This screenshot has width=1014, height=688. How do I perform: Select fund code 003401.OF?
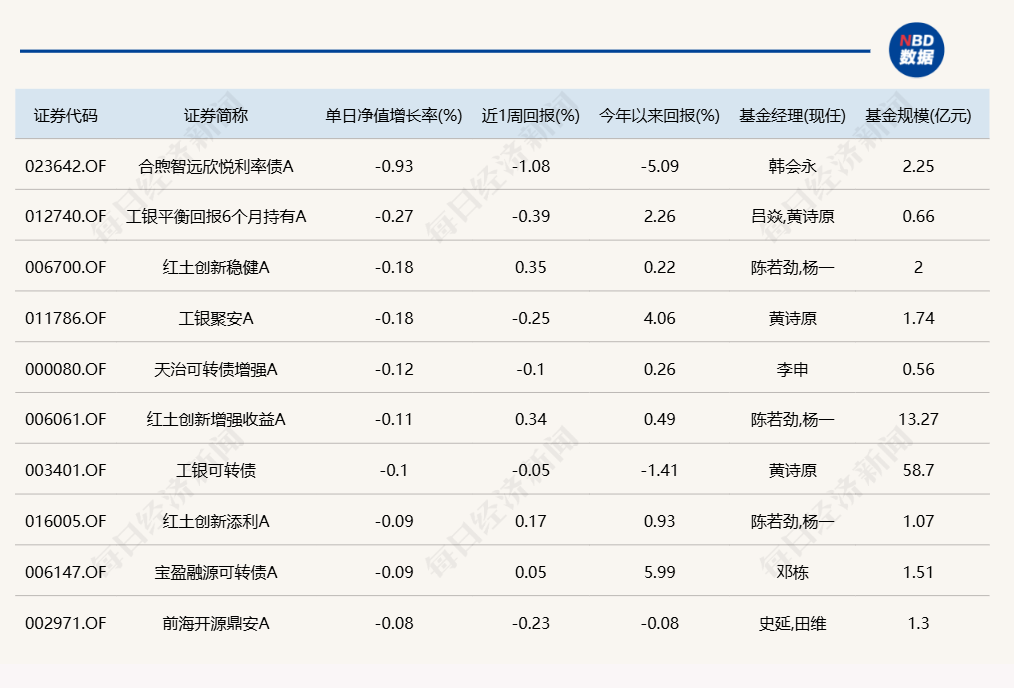pyautogui.click(x=65, y=470)
